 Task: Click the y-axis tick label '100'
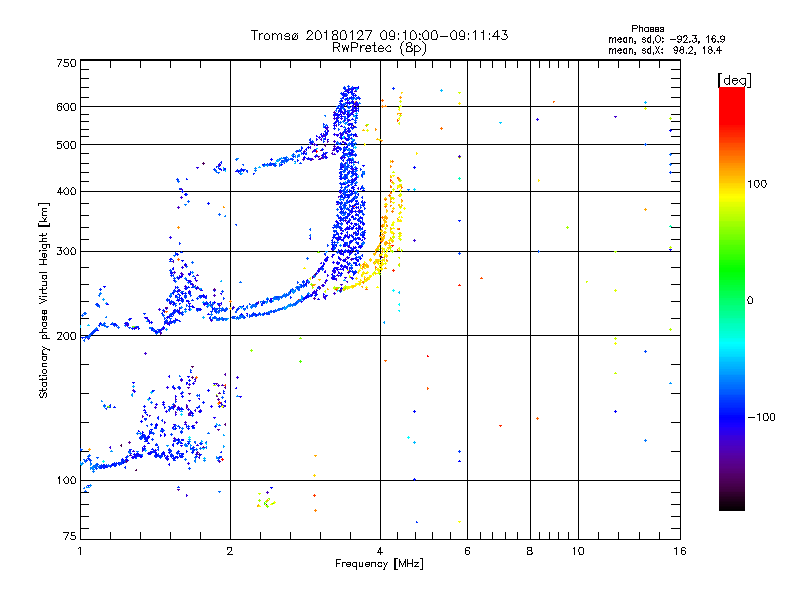[x=66, y=481]
